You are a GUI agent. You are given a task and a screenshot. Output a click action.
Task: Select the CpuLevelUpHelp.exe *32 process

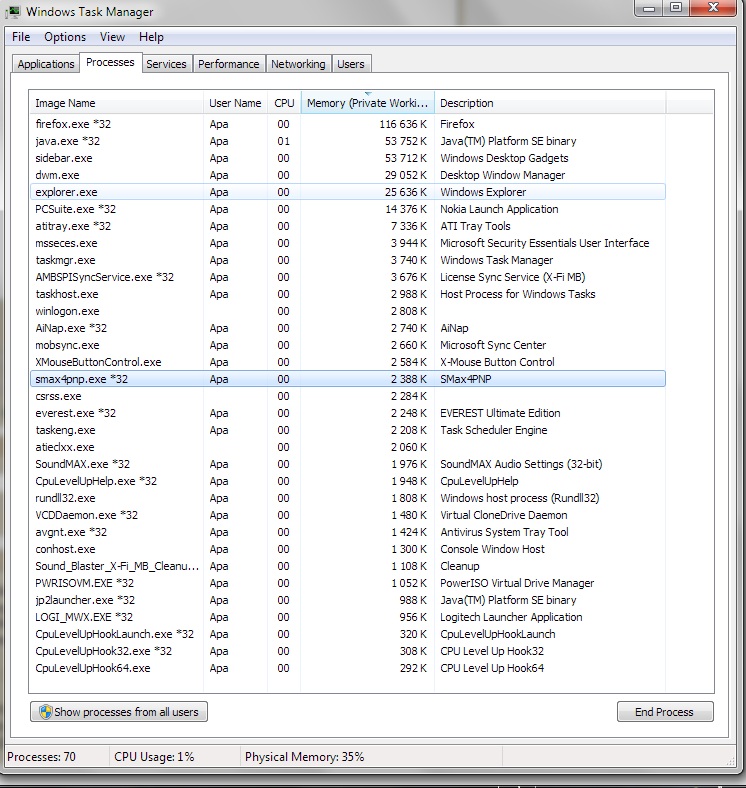pyautogui.click(x=348, y=481)
